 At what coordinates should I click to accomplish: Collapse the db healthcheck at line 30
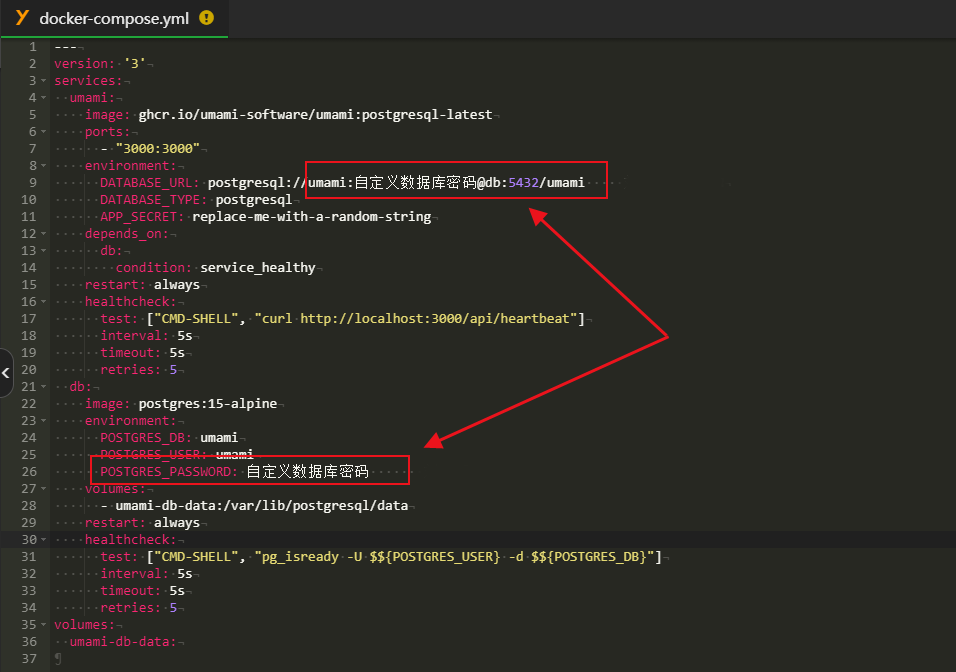click(x=43, y=540)
